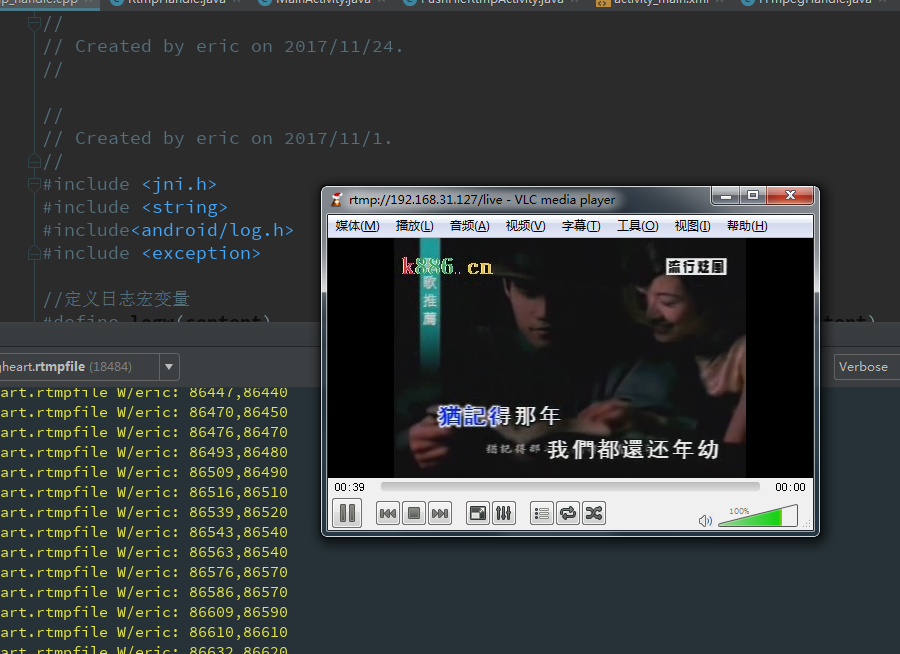
Task: Place cursor on '#include <jni.h>' line
Action: [x=130, y=184]
